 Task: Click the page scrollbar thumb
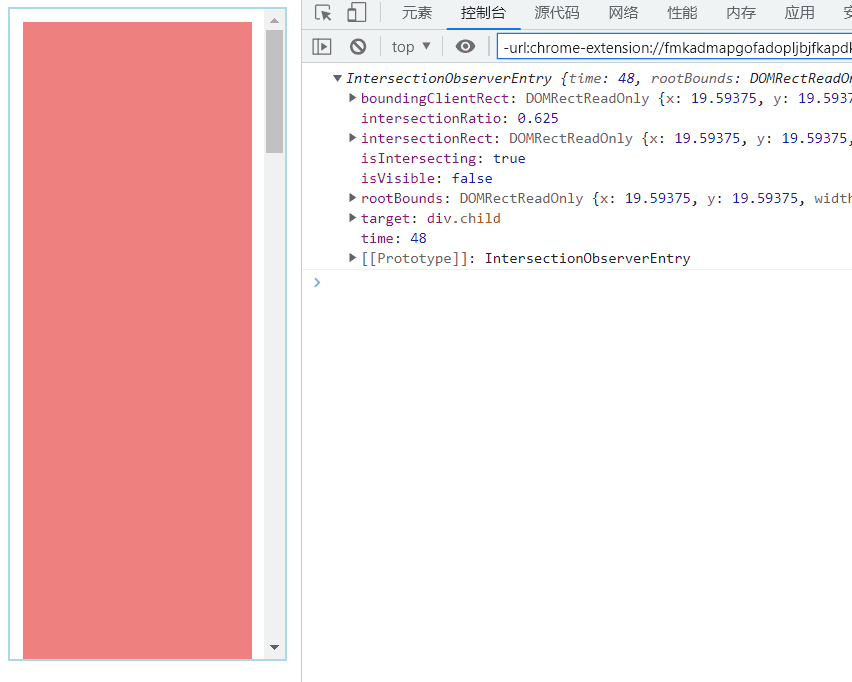[x=274, y=91]
